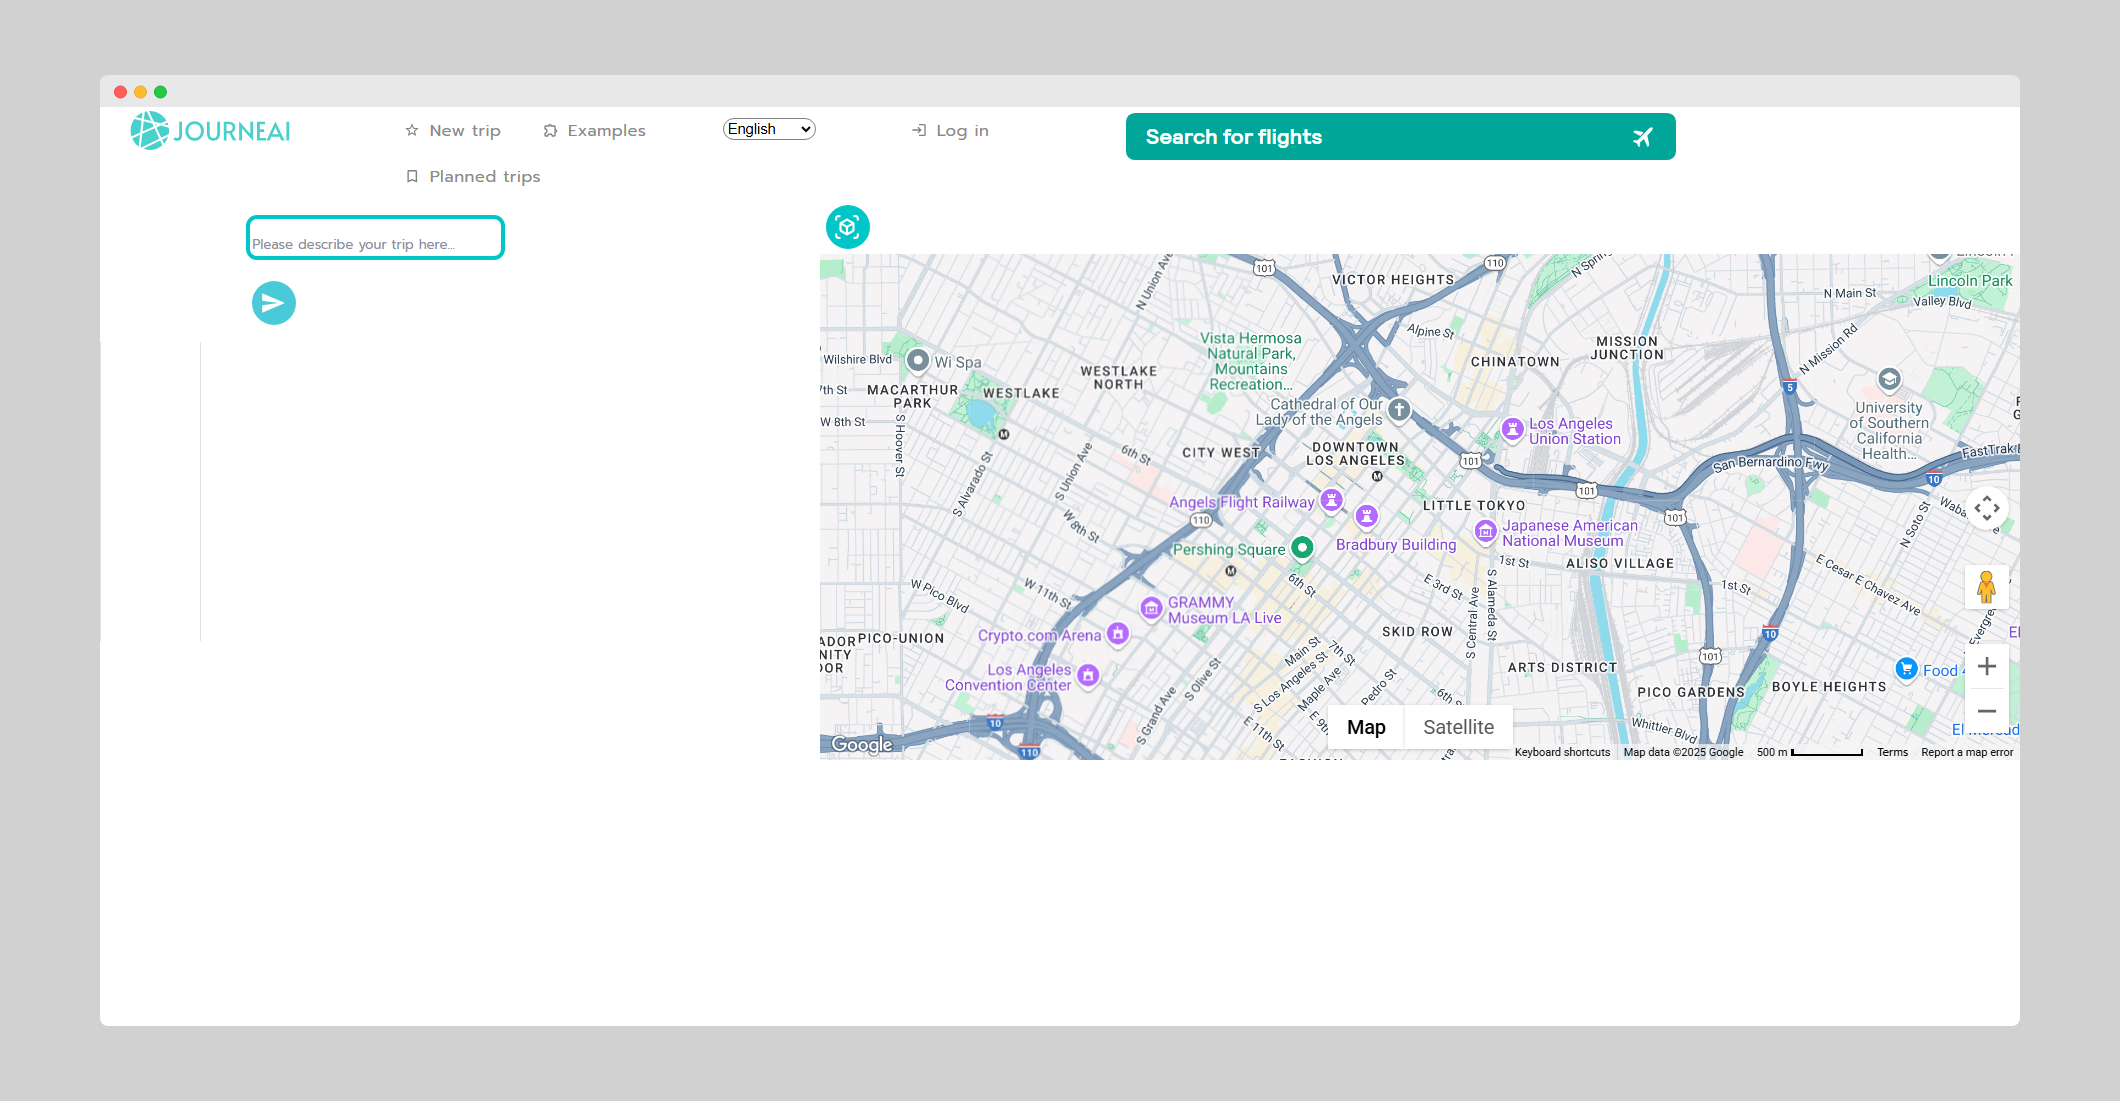Select the Los Angeles Union Station marker
Viewport: 2120px width, 1101px height.
[1513, 430]
